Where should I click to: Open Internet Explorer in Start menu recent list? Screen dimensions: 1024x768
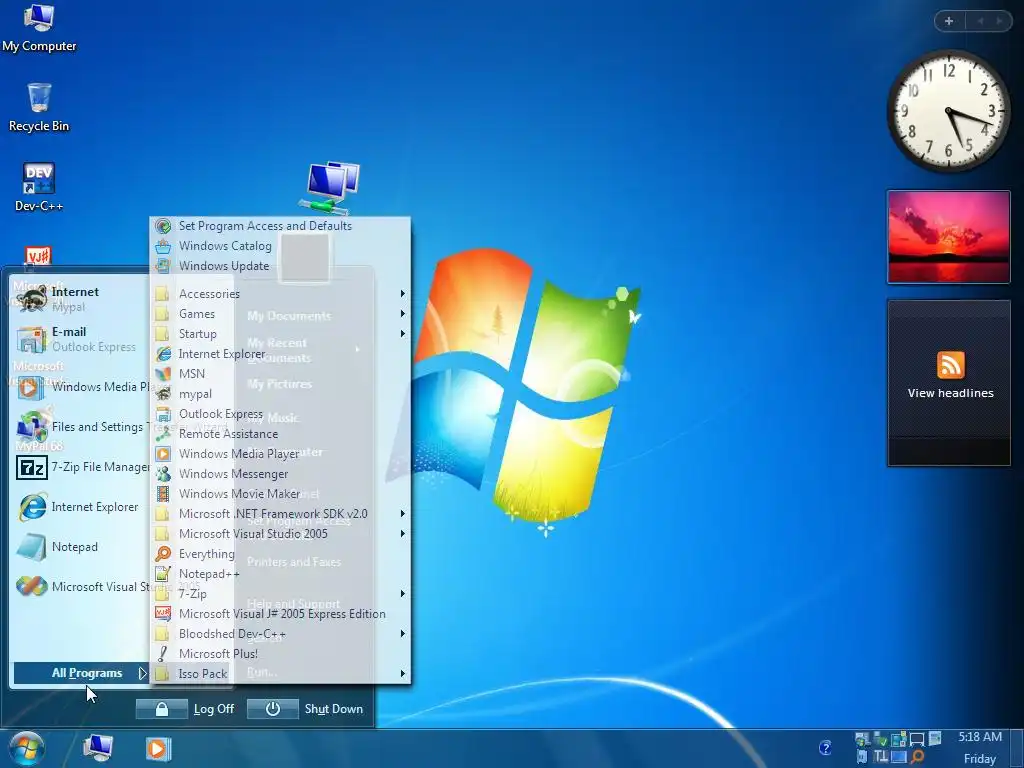[x=81, y=507]
